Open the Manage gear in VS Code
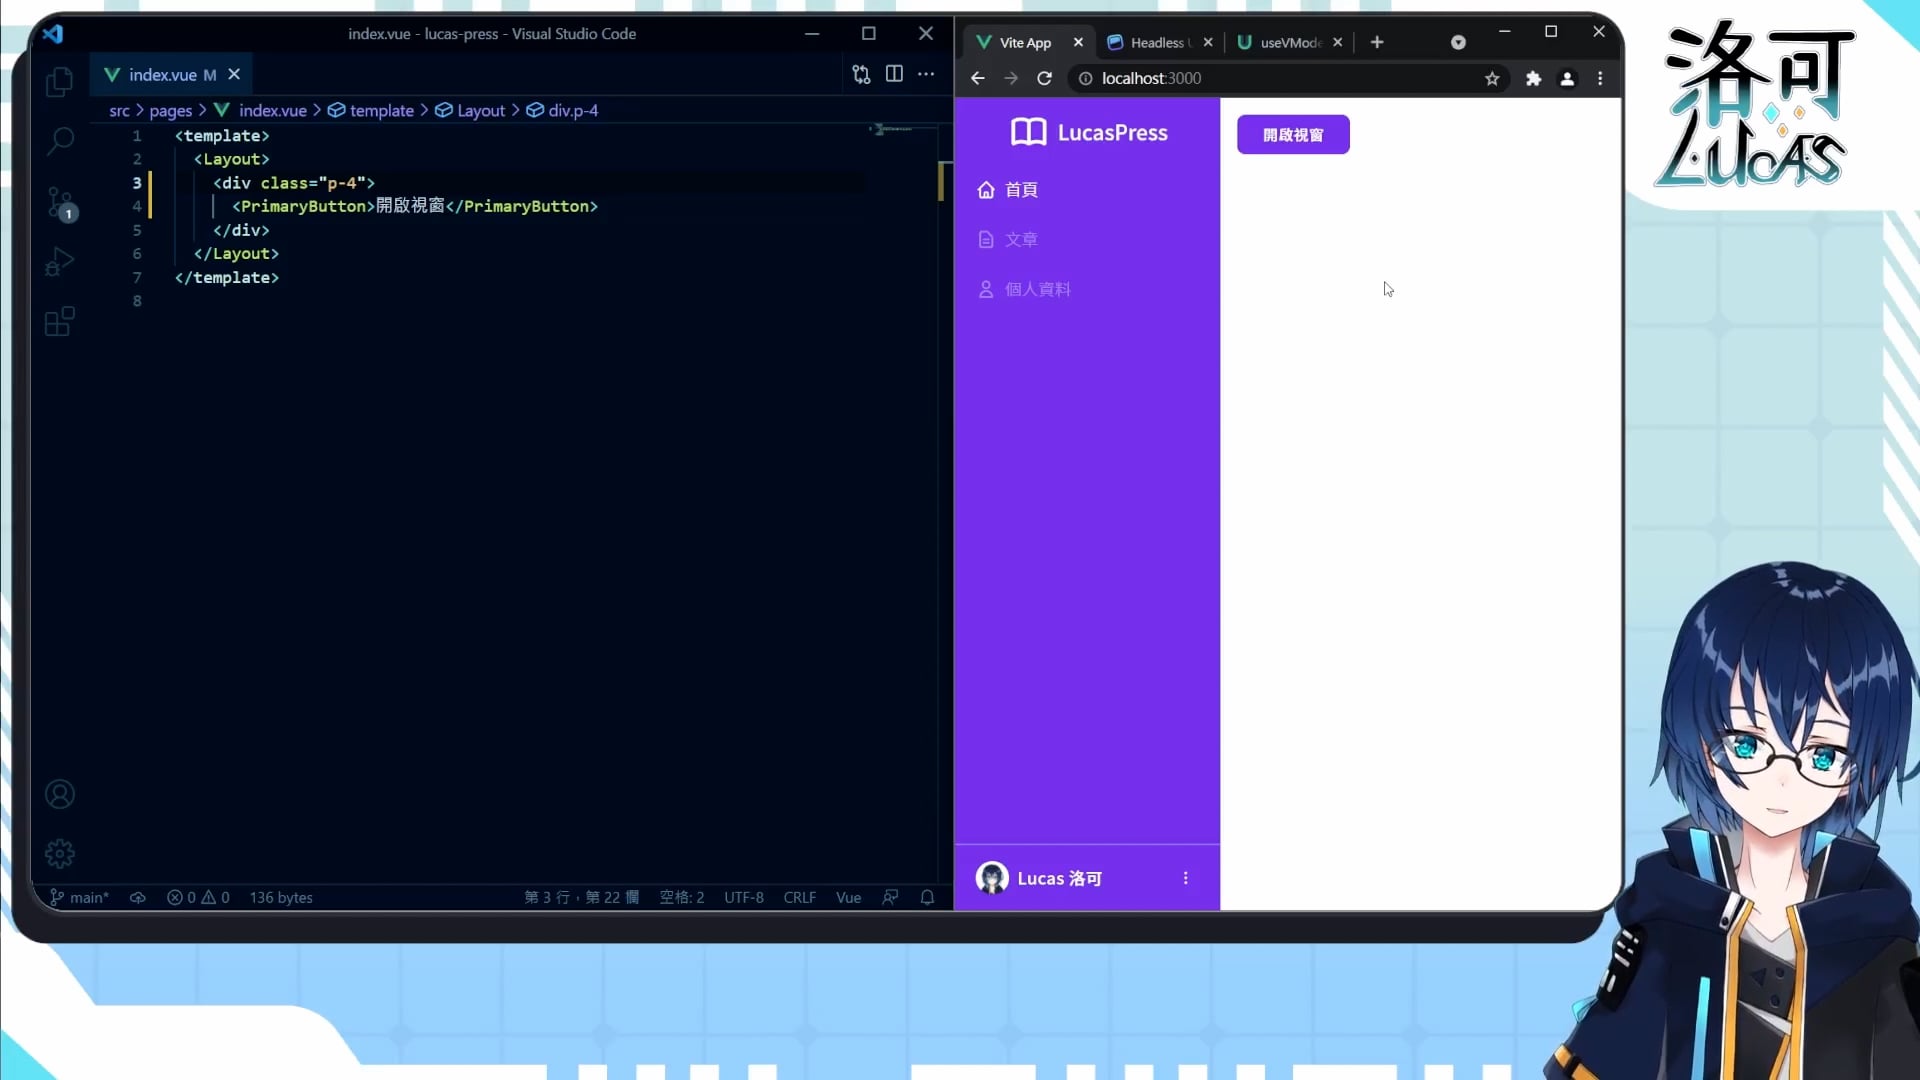 (x=60, y=853)
